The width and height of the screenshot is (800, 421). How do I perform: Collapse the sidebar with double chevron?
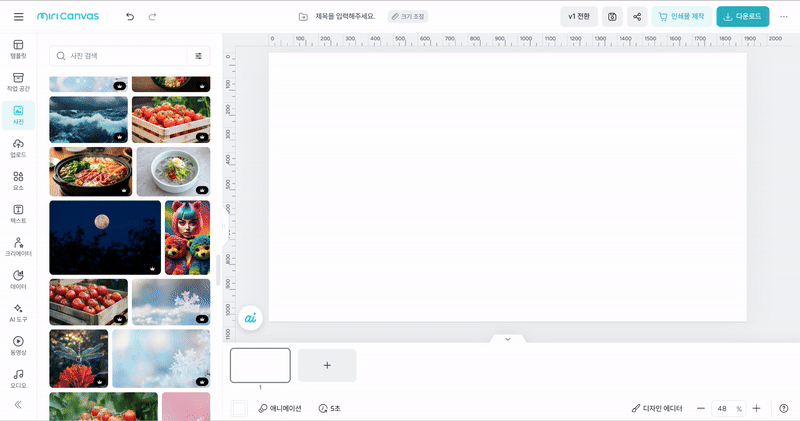tap(18, 405)
